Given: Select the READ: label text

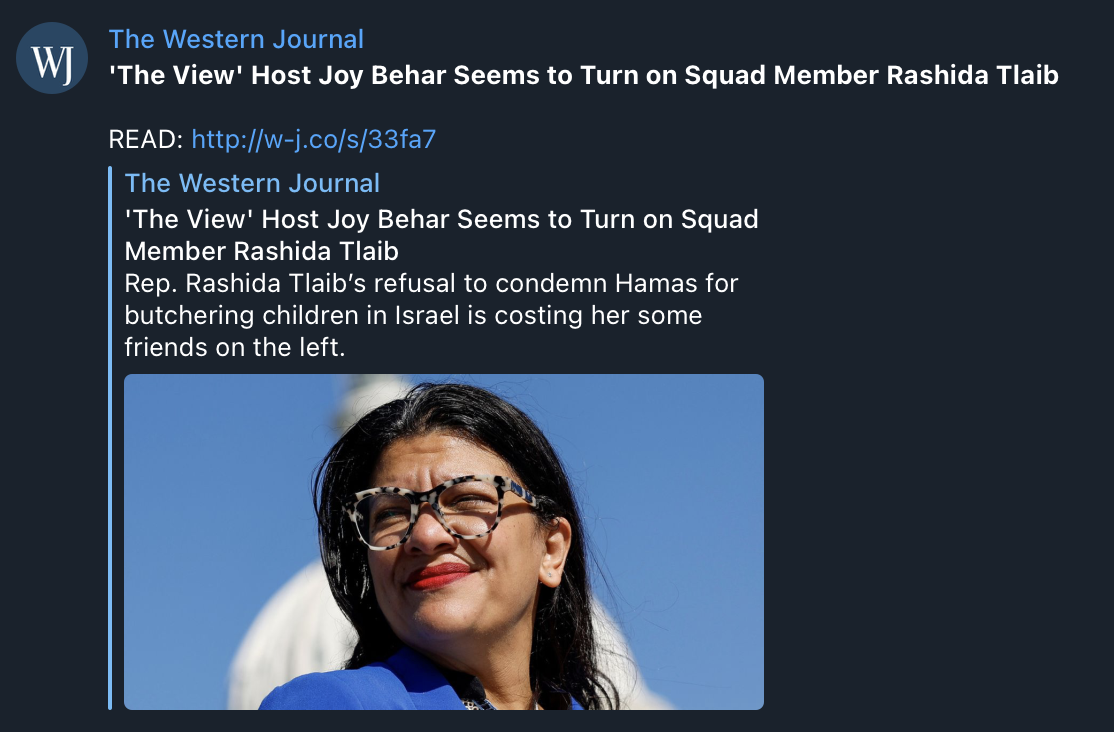Looking at the screenshot, I should click(x=146, y=139).
